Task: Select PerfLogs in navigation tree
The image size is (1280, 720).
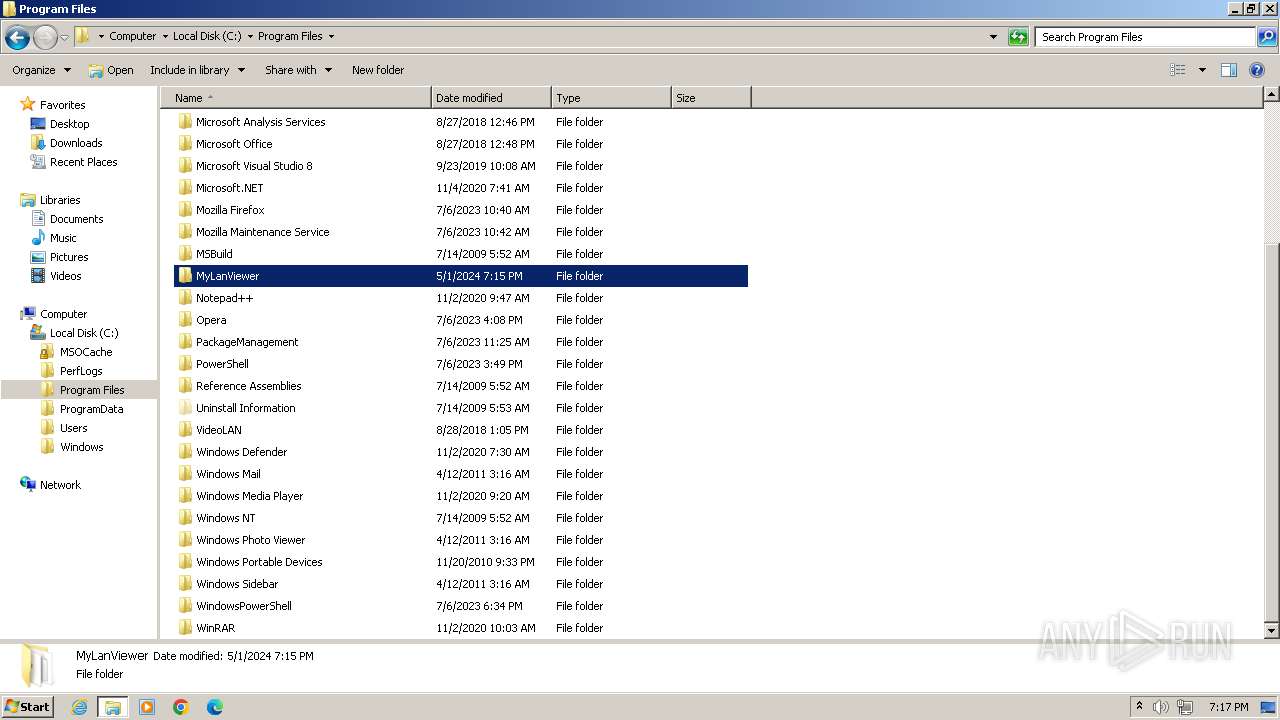Action: pos(81,371)
